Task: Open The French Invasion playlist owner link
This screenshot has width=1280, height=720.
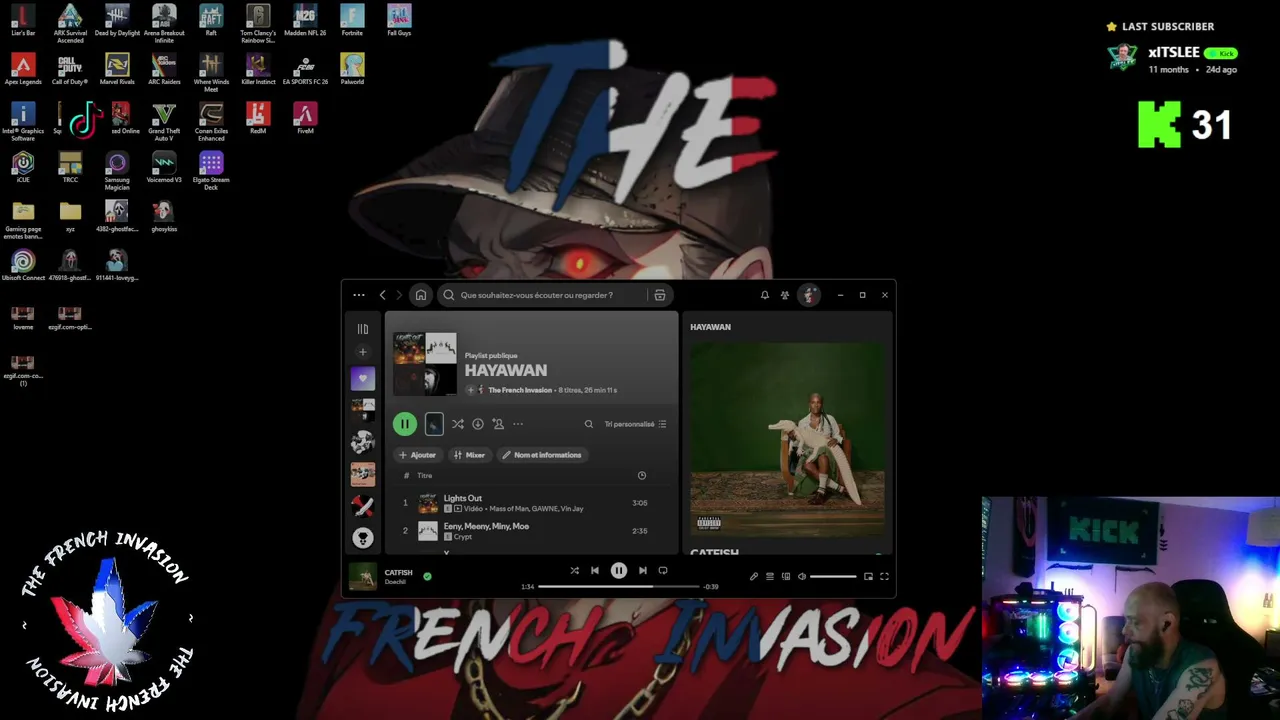Action: pos(520,390)
